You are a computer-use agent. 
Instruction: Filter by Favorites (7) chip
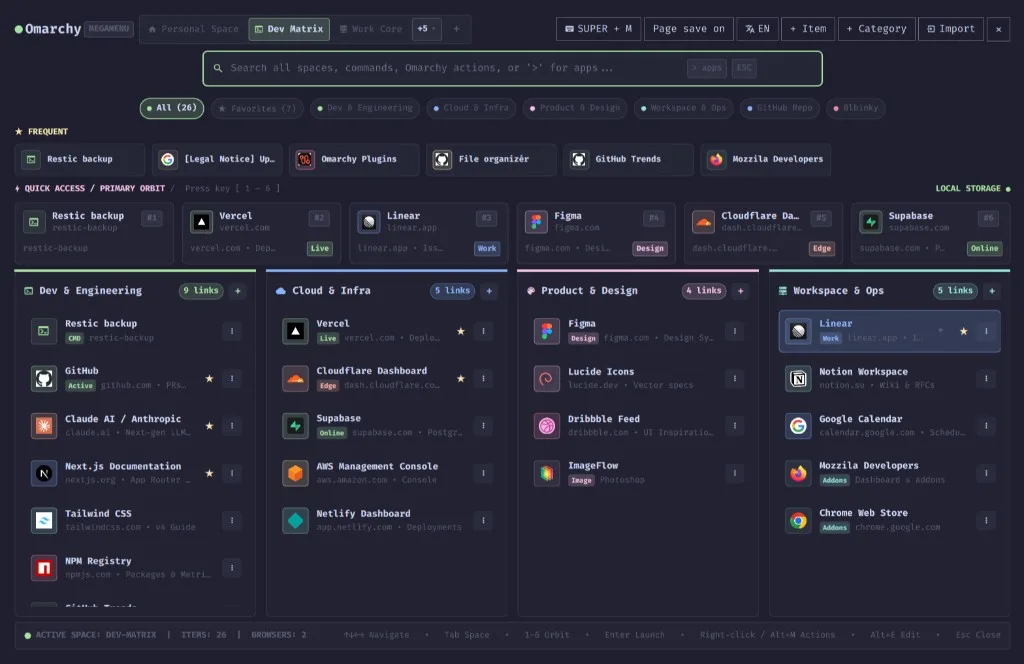coord(257,108)
